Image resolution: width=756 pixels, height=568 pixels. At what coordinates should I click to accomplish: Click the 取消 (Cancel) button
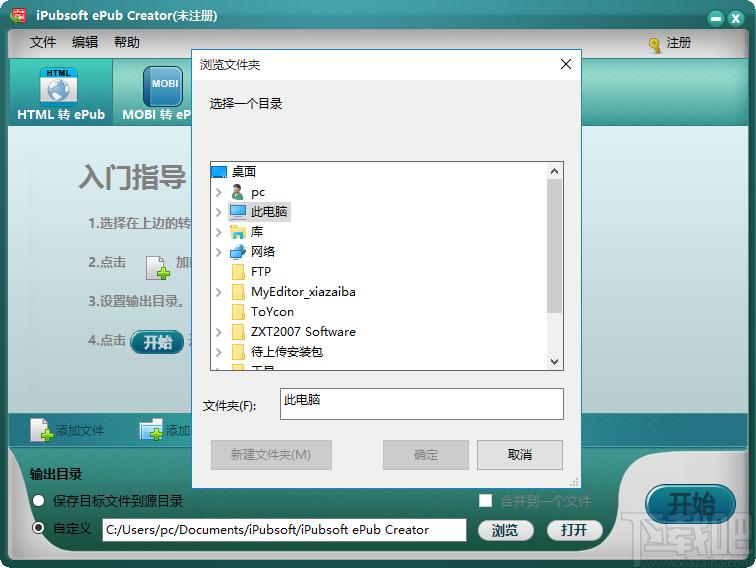tap(520, 454)
